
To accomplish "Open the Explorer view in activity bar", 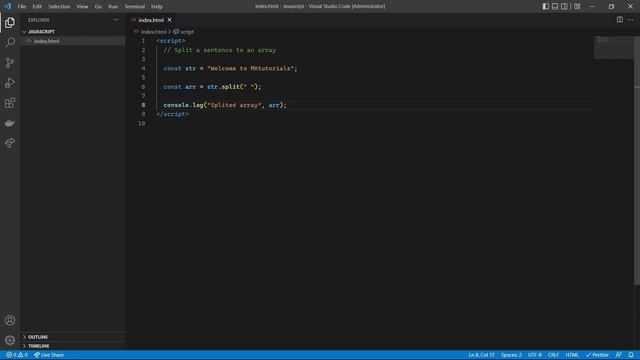I will click(x=10, y=22).
